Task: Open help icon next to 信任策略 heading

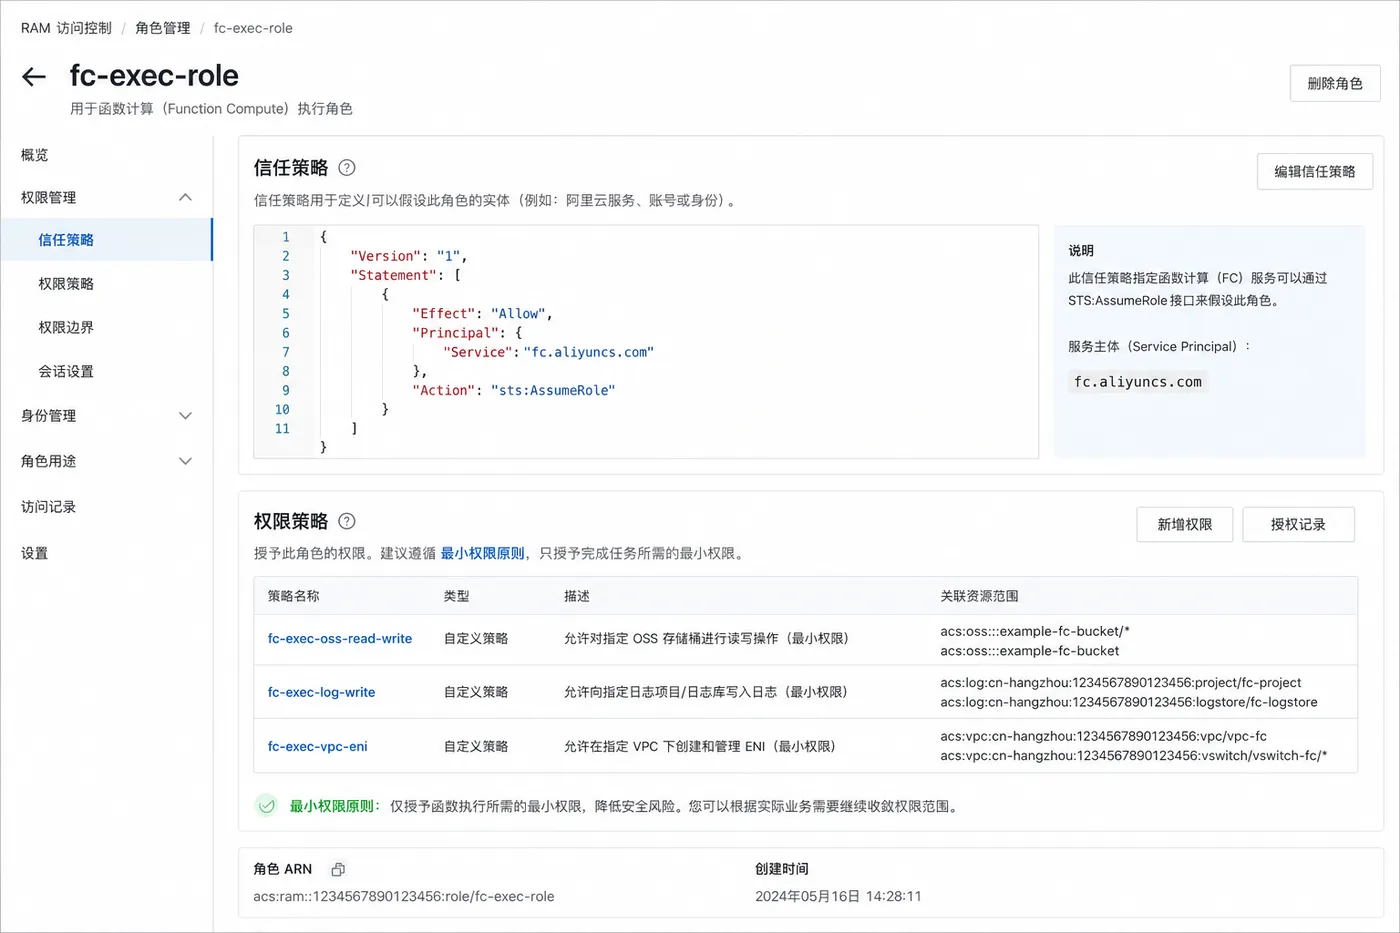Action: tap(347, 168)
